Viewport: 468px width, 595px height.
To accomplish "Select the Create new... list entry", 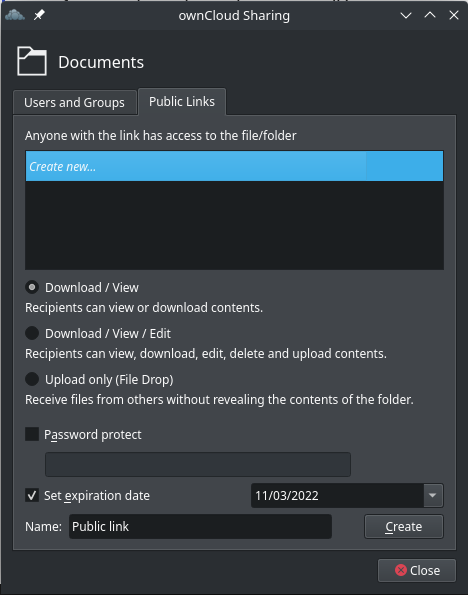I will click(x=234, y=166).
